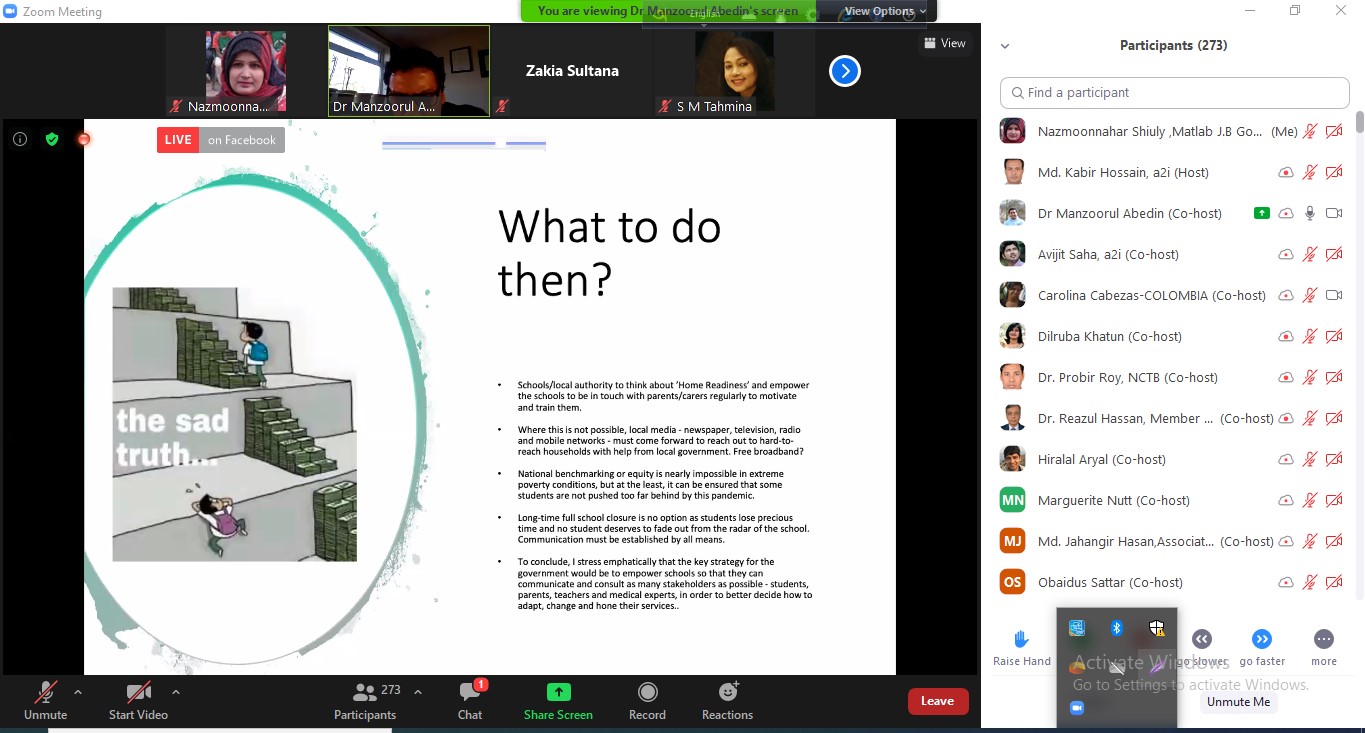Viewport: 1365px width, 733px height.
Task: Open the Participants panel icon in toolbar
Action: pos(365,692)
